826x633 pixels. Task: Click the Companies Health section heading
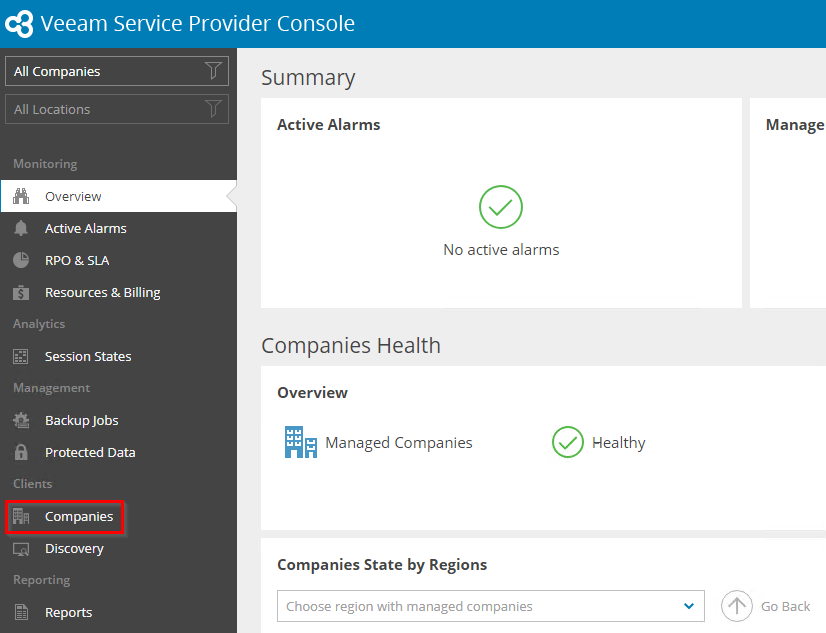pyautogui.click(x=351, y=345)
